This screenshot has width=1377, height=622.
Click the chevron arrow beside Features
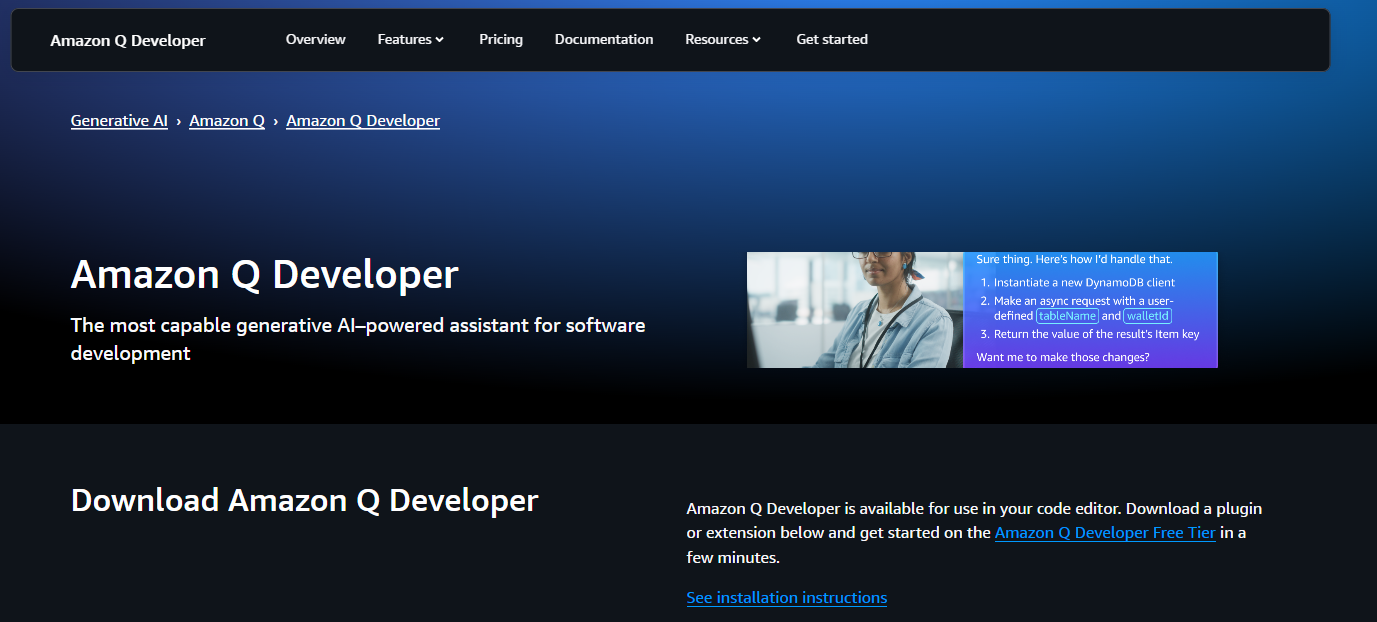point(440,40)
